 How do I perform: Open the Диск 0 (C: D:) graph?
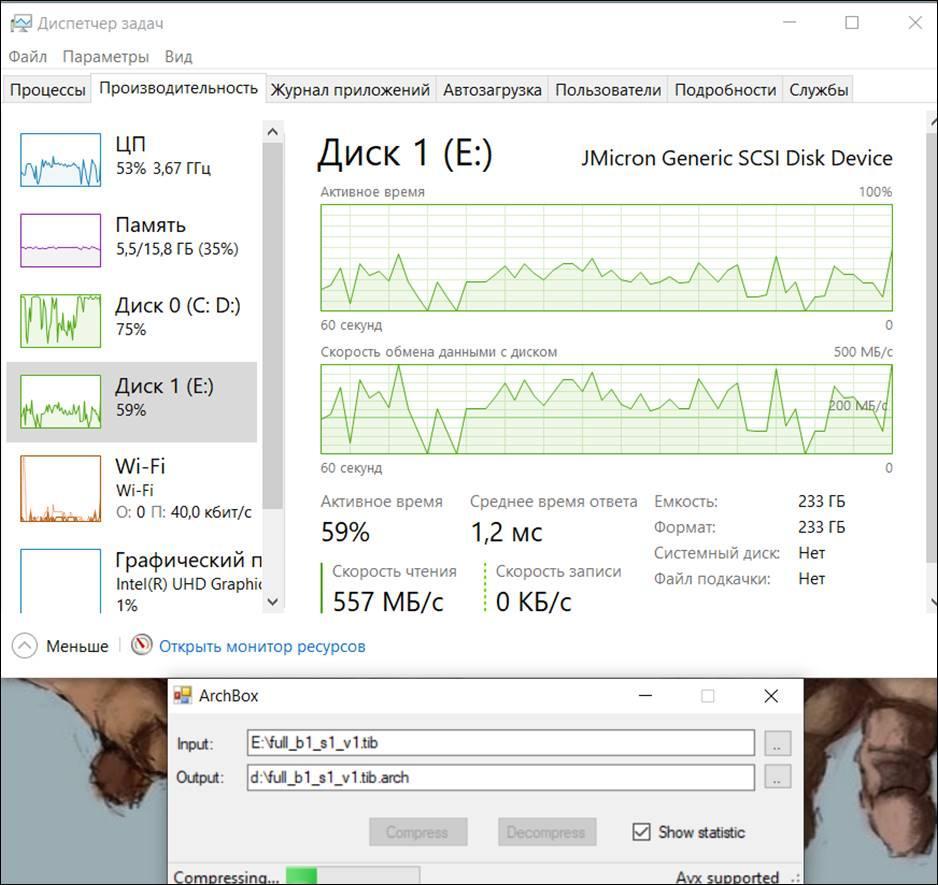[x=61, y=320]
